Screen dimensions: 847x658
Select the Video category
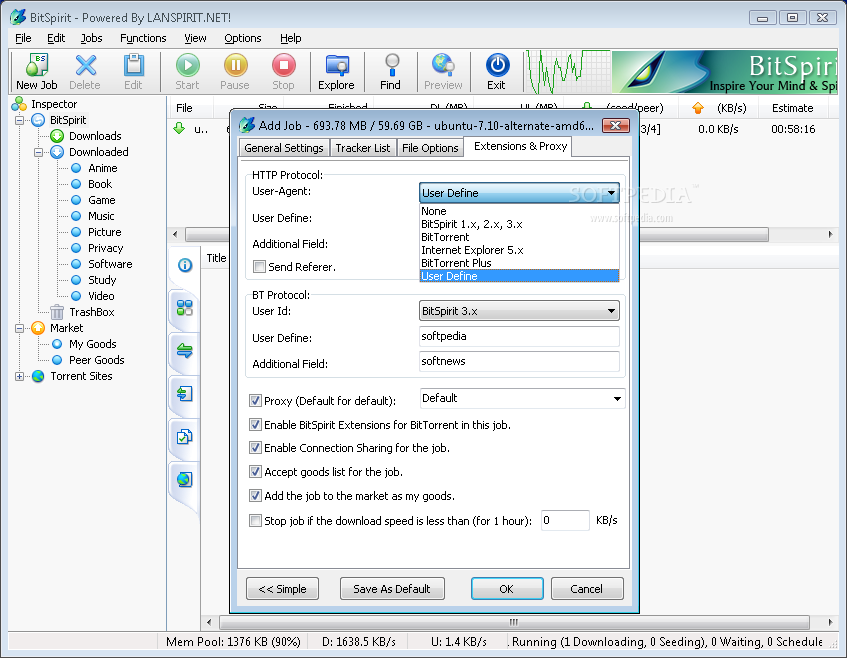(101, 296)
